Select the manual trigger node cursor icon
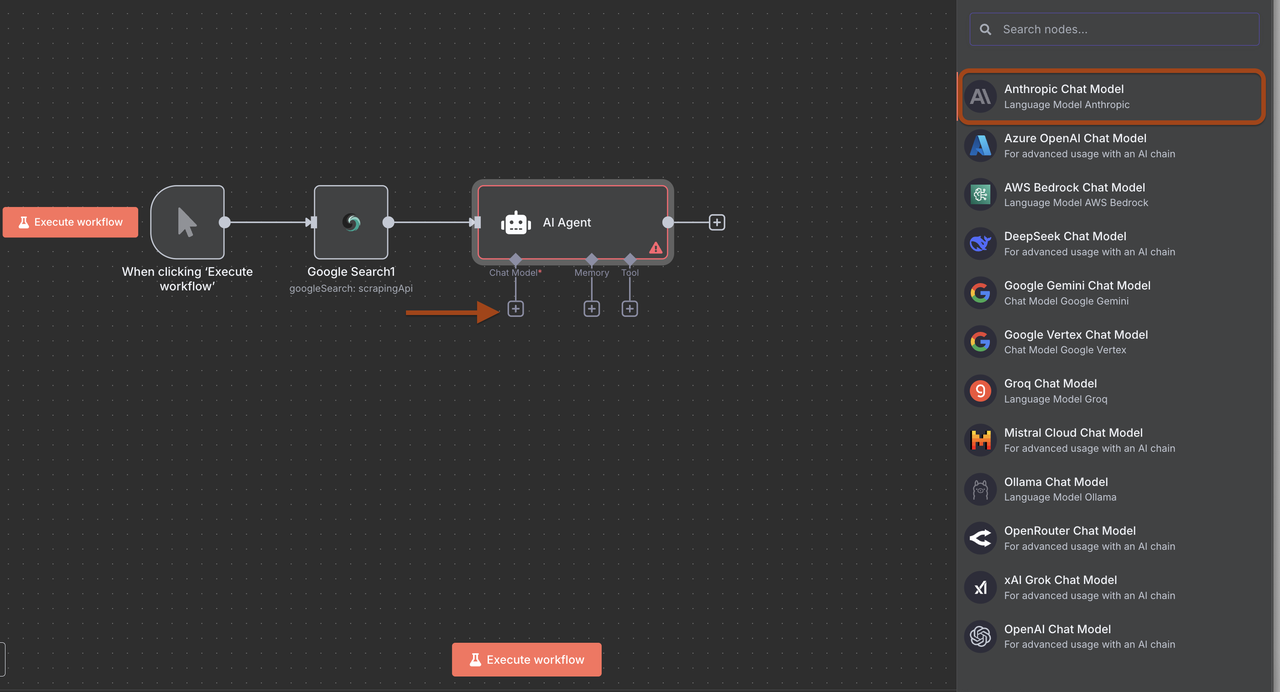 (187, 222)
